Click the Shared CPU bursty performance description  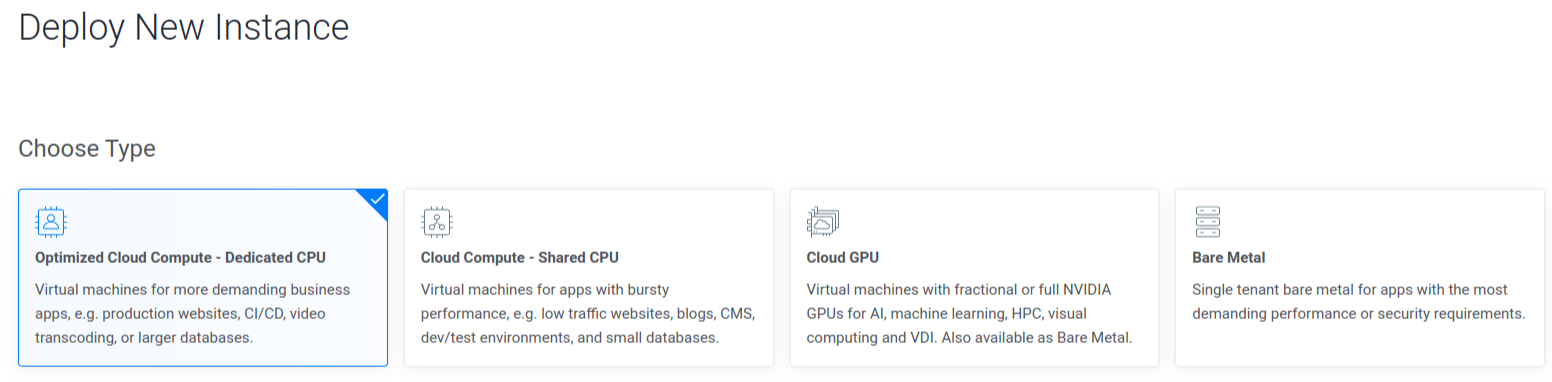click(588, 314)
